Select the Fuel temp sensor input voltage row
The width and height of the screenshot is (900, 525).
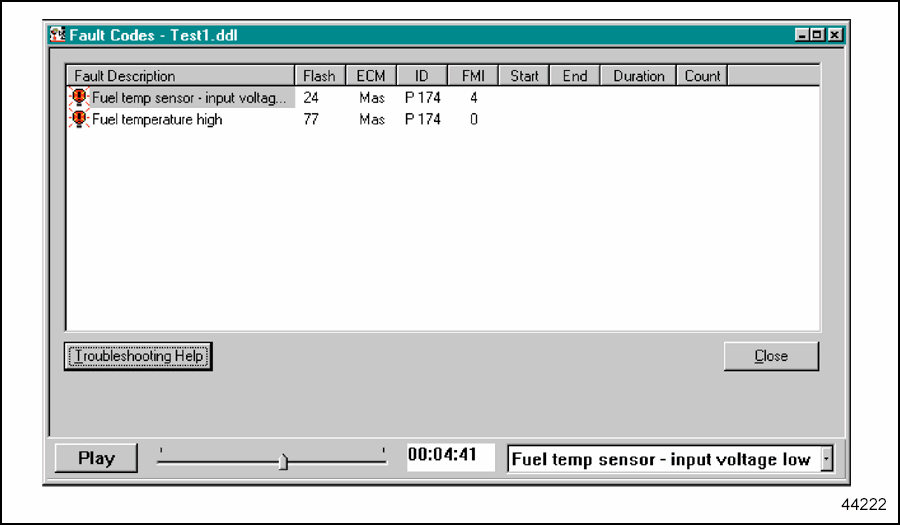(x=188, y=98)
